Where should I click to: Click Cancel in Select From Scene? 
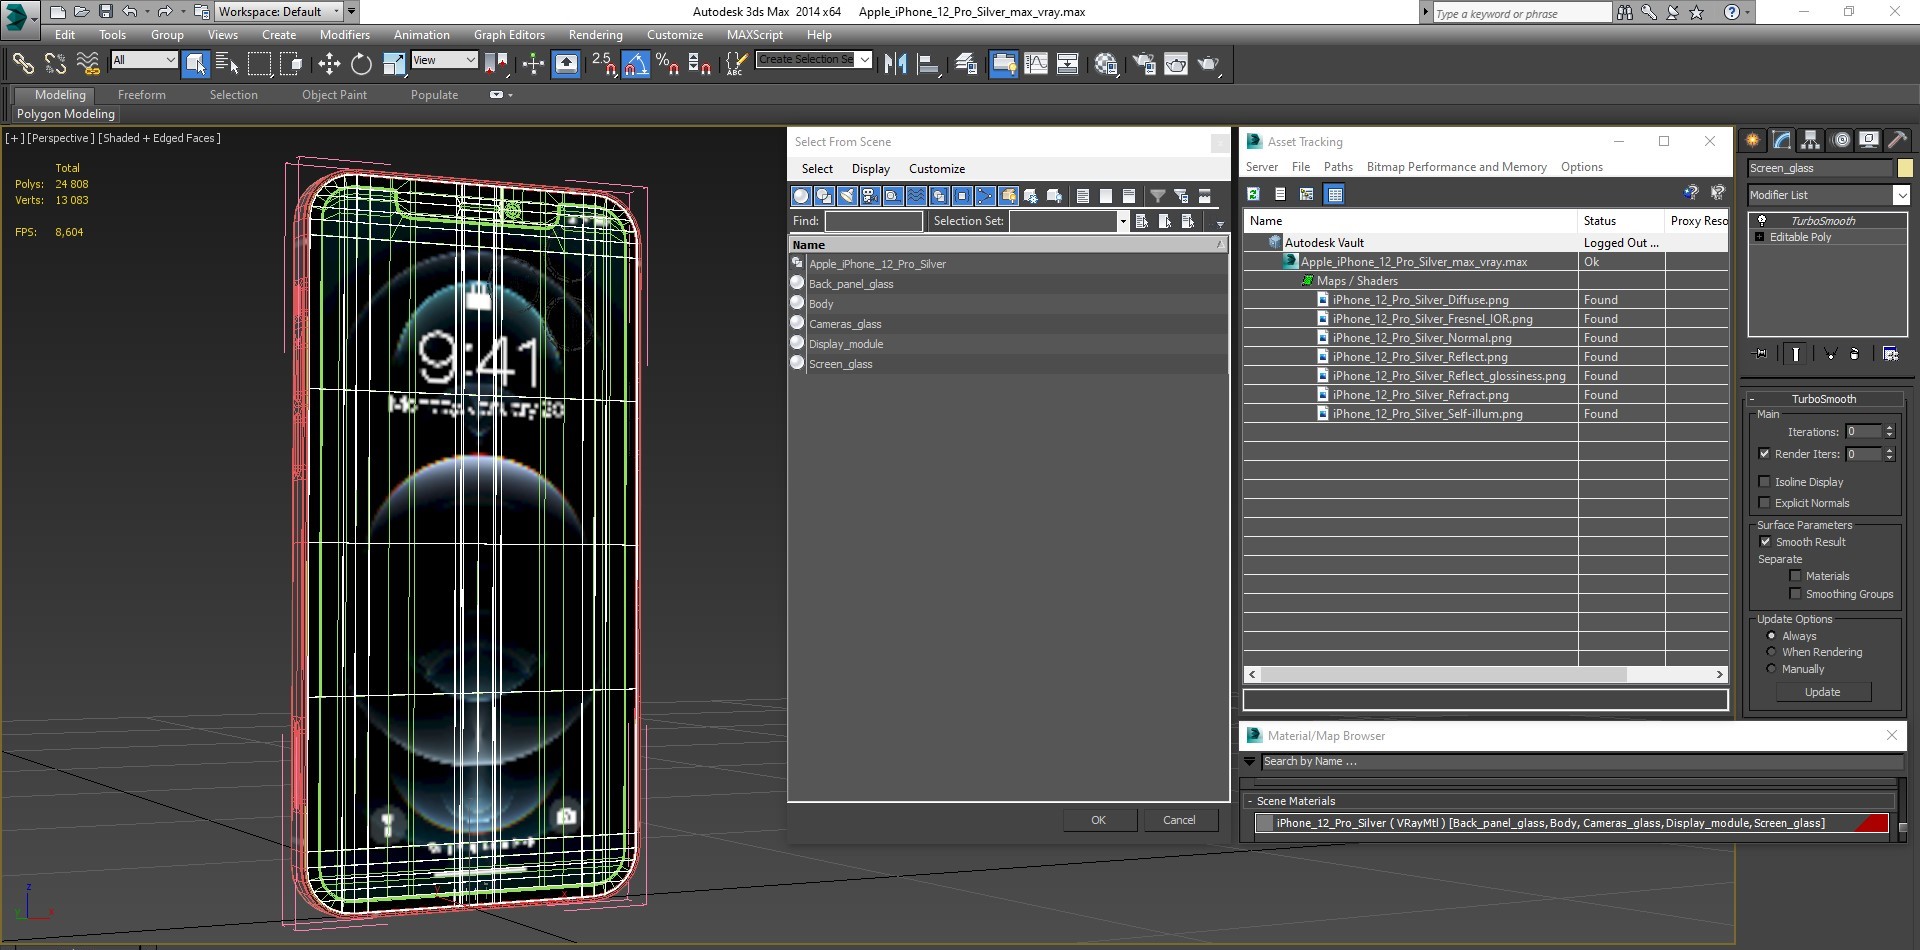pos(1179,820)
